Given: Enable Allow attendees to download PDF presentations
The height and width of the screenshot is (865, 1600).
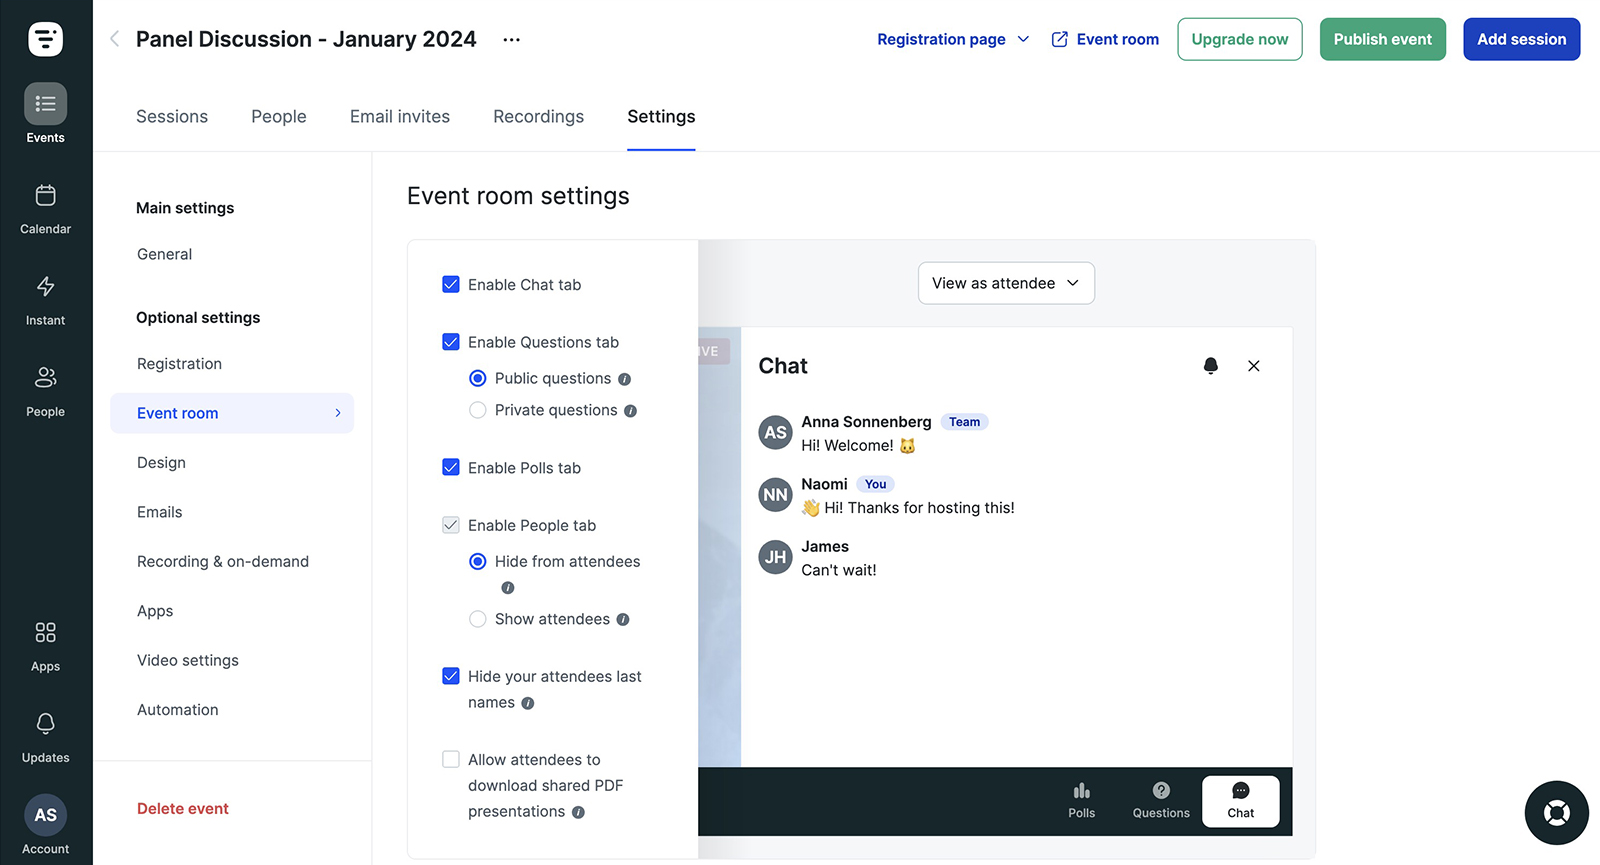Looking at the screenshot, I should (x=451, y=760).
